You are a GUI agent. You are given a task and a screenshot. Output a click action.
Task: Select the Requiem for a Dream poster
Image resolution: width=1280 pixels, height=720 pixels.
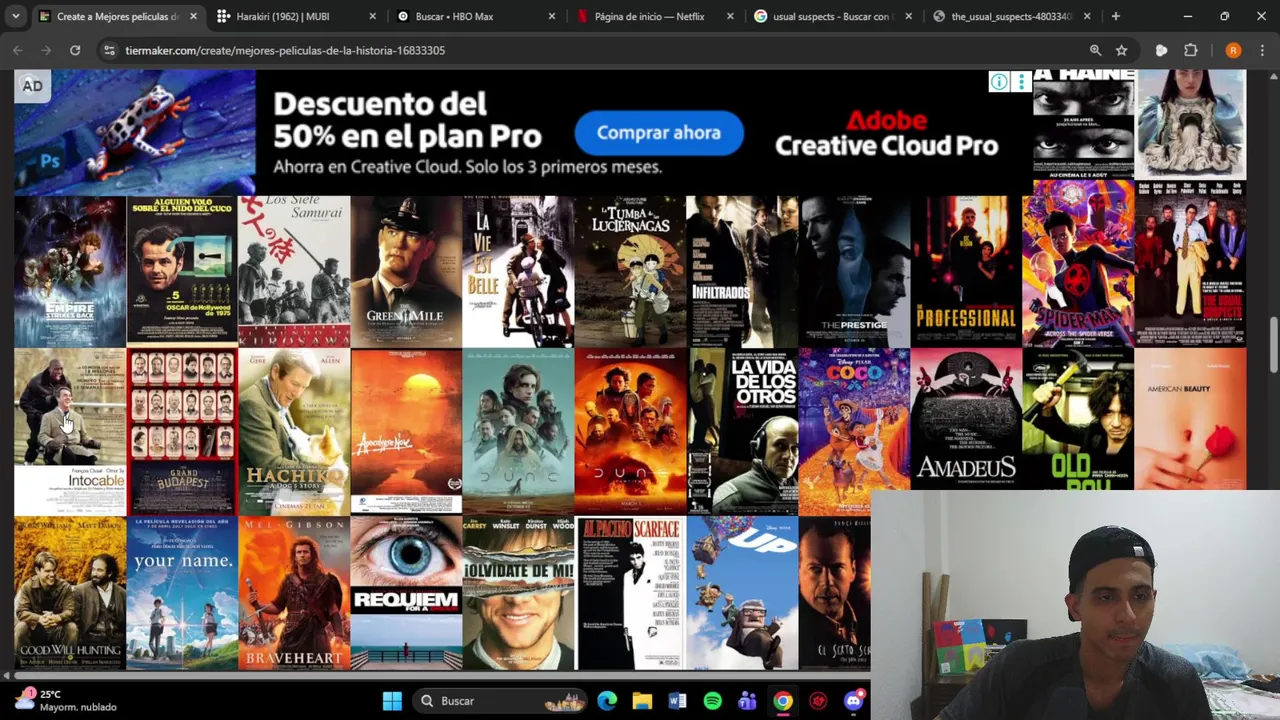406,593
